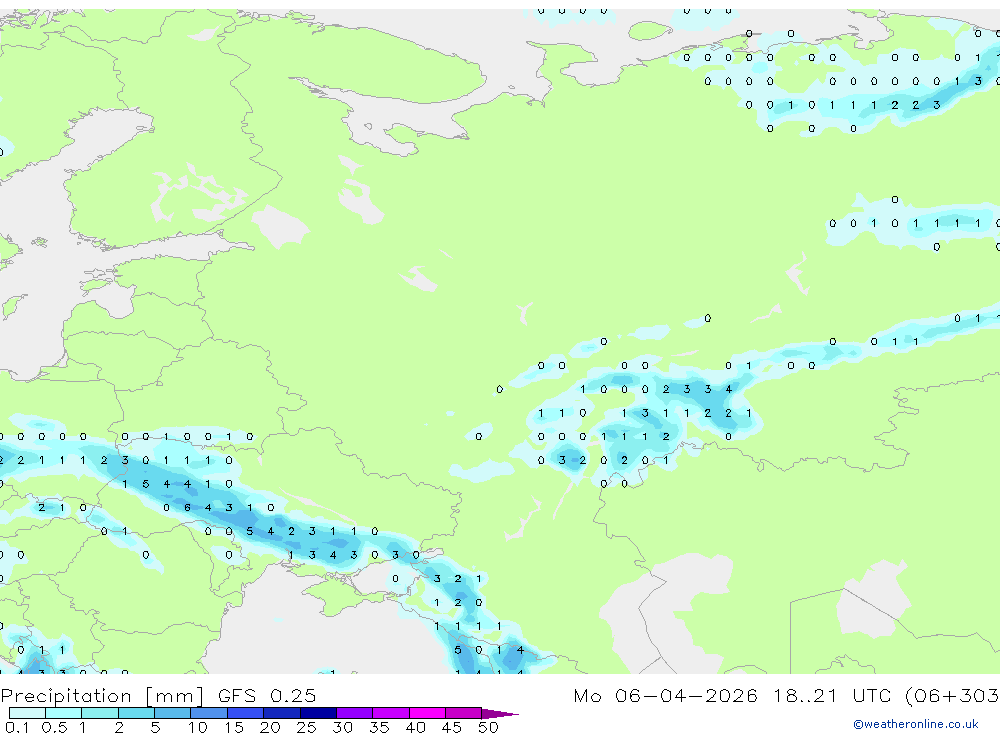Image resolution: width=1000 pixels, height=733 pixels.
Task: Click the '(06+303' forecast run offset text
Action: click(952, 695)
